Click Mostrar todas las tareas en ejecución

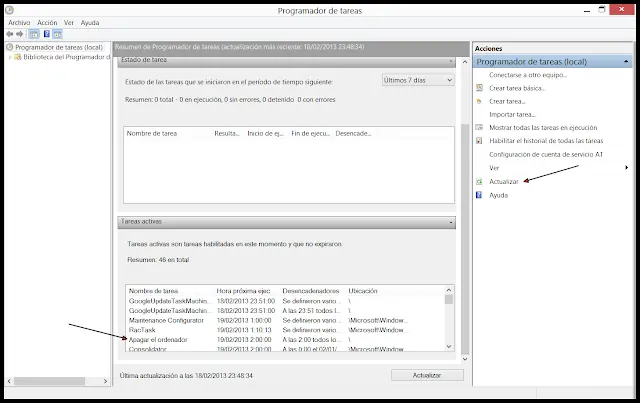[543, 128]
